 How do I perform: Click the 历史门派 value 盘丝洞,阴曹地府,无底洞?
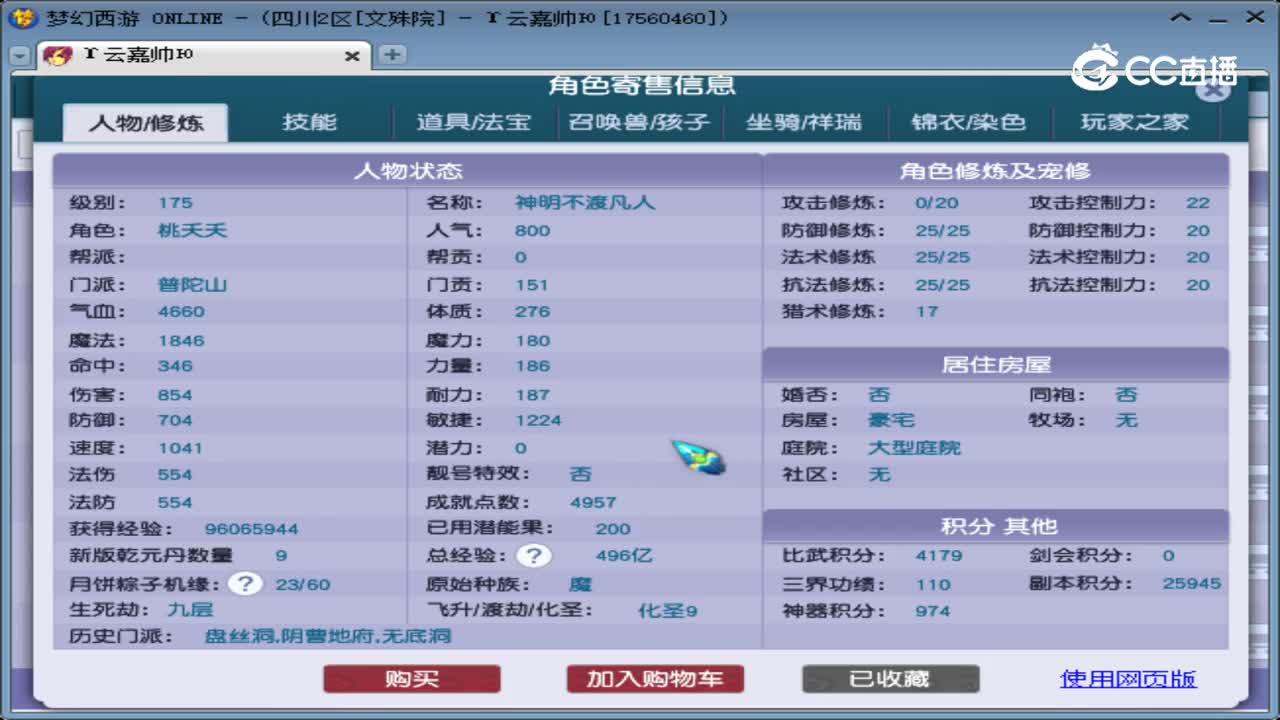click(x=328, y=636)
